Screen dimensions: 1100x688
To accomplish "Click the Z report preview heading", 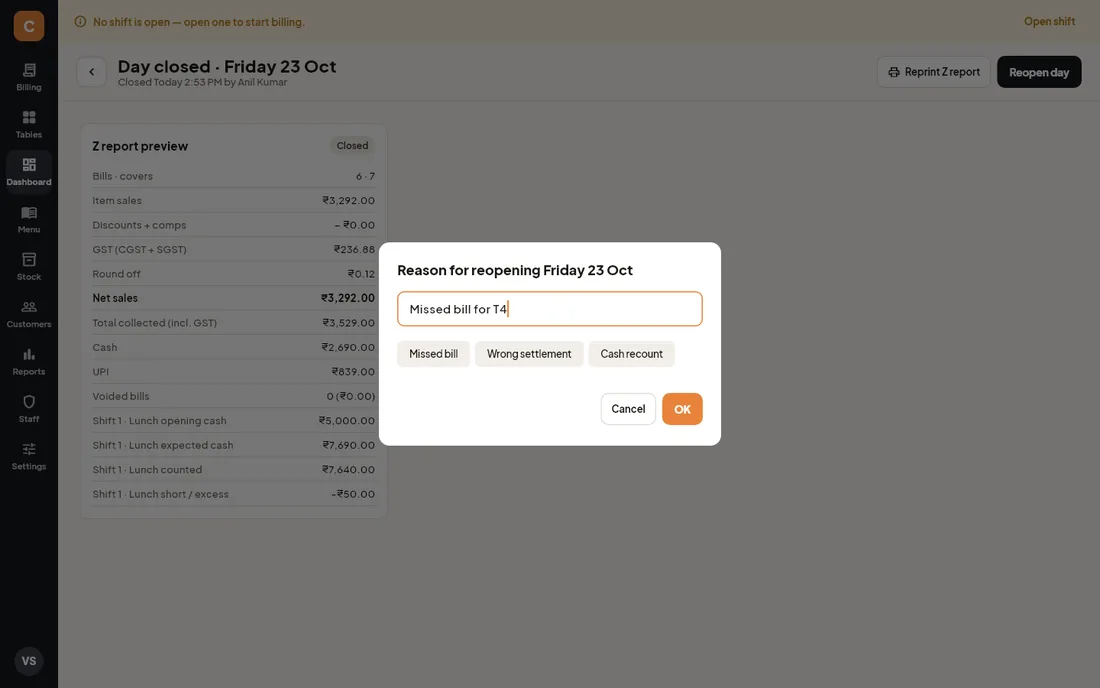I will (x=140, y=146).
